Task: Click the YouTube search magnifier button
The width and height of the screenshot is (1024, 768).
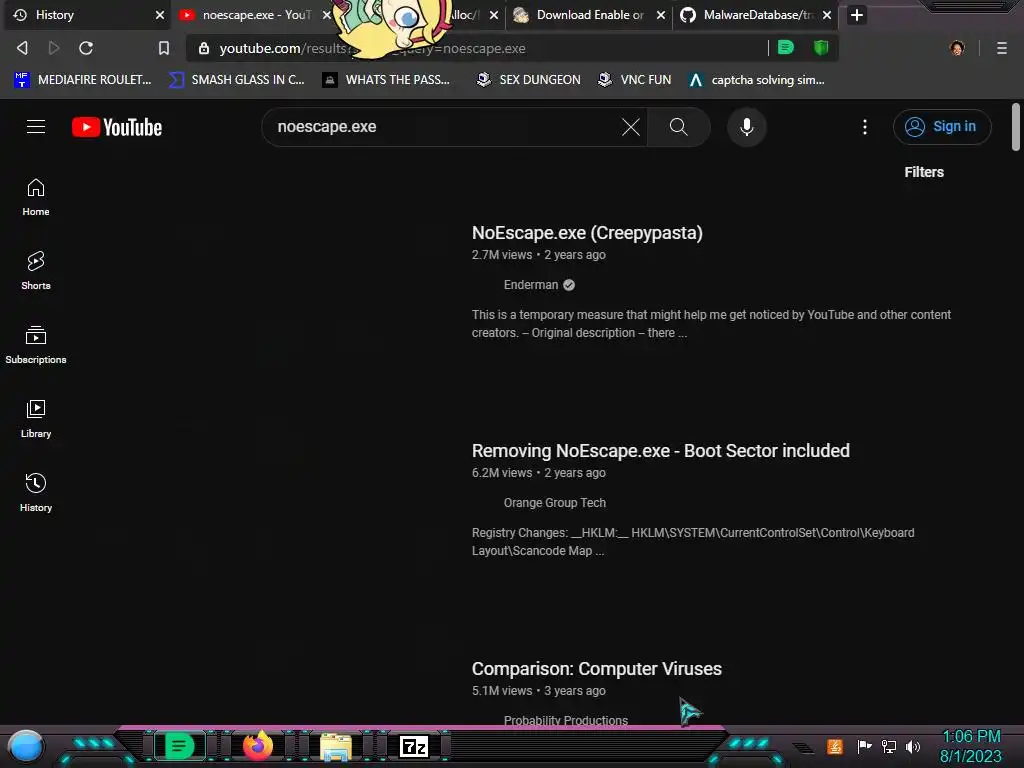Action: 679,127
